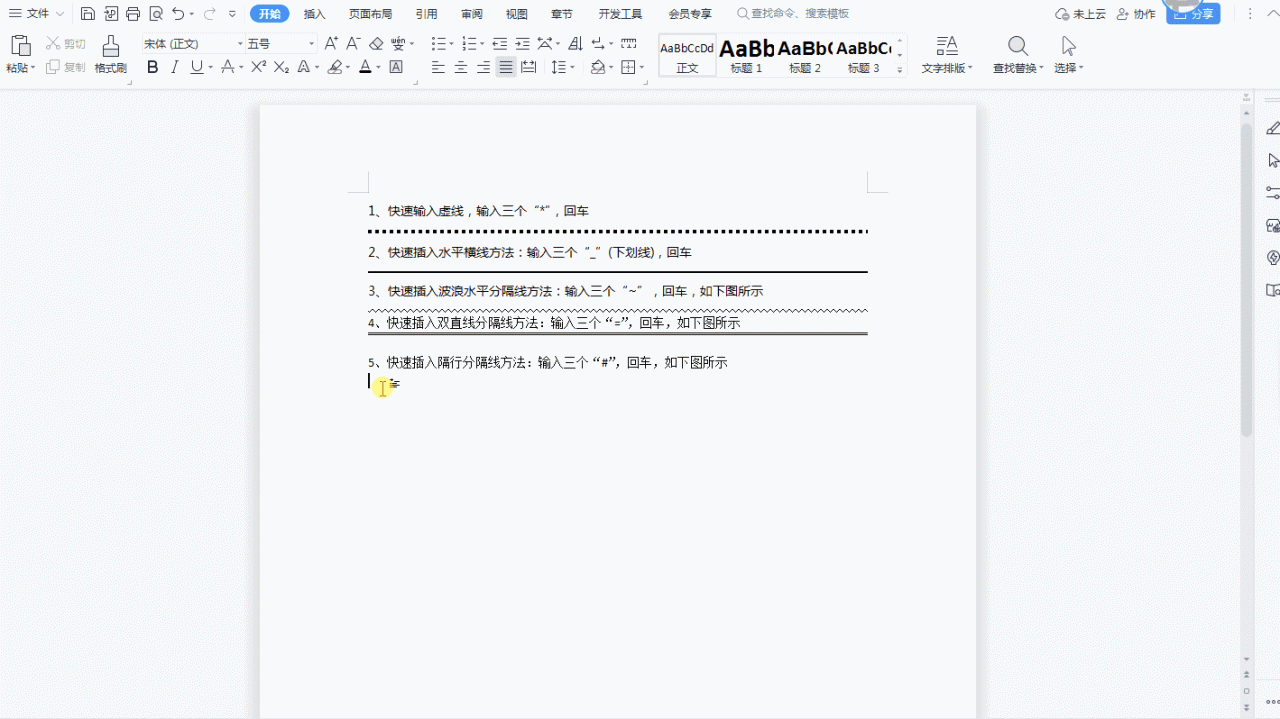The height and width of the screenshot is (719, 1280).
Task: Click the text highlight color button
Action: 335,67
